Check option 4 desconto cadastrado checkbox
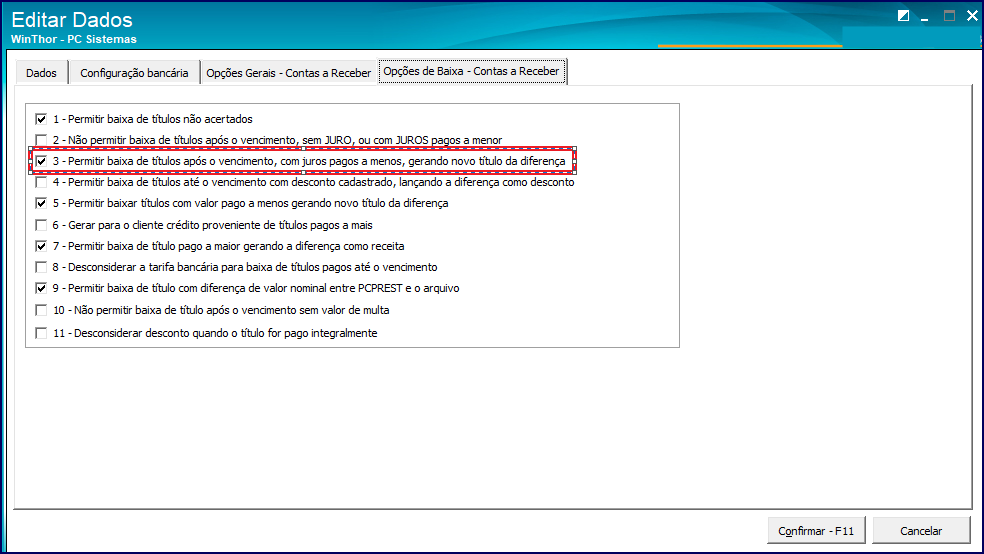984x554 pixels. coord(41,183)
